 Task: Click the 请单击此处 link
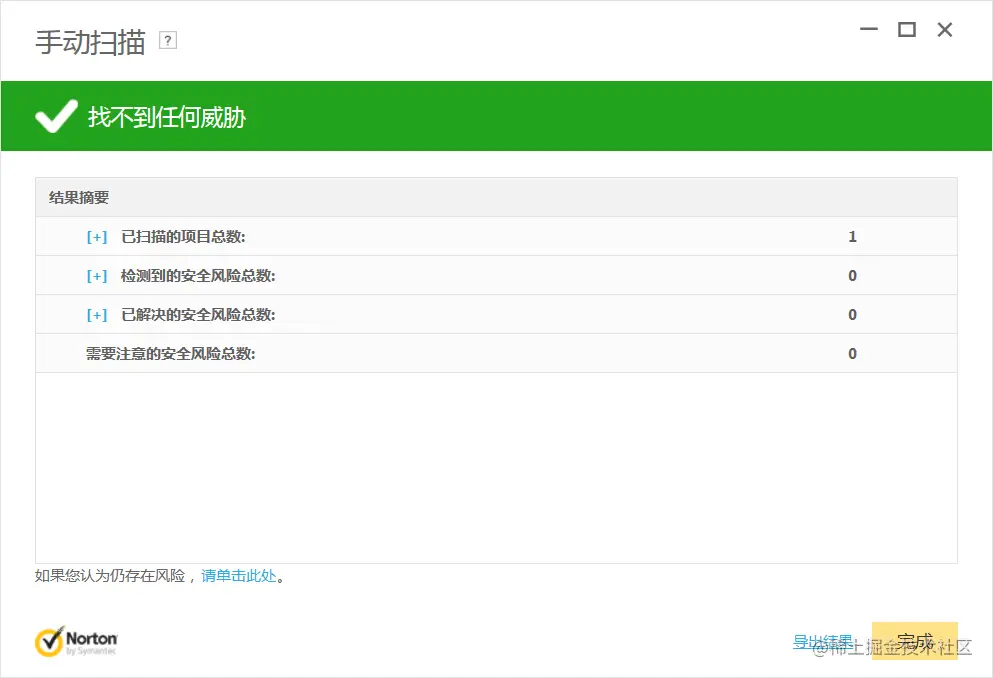click(x=239, y=575)
